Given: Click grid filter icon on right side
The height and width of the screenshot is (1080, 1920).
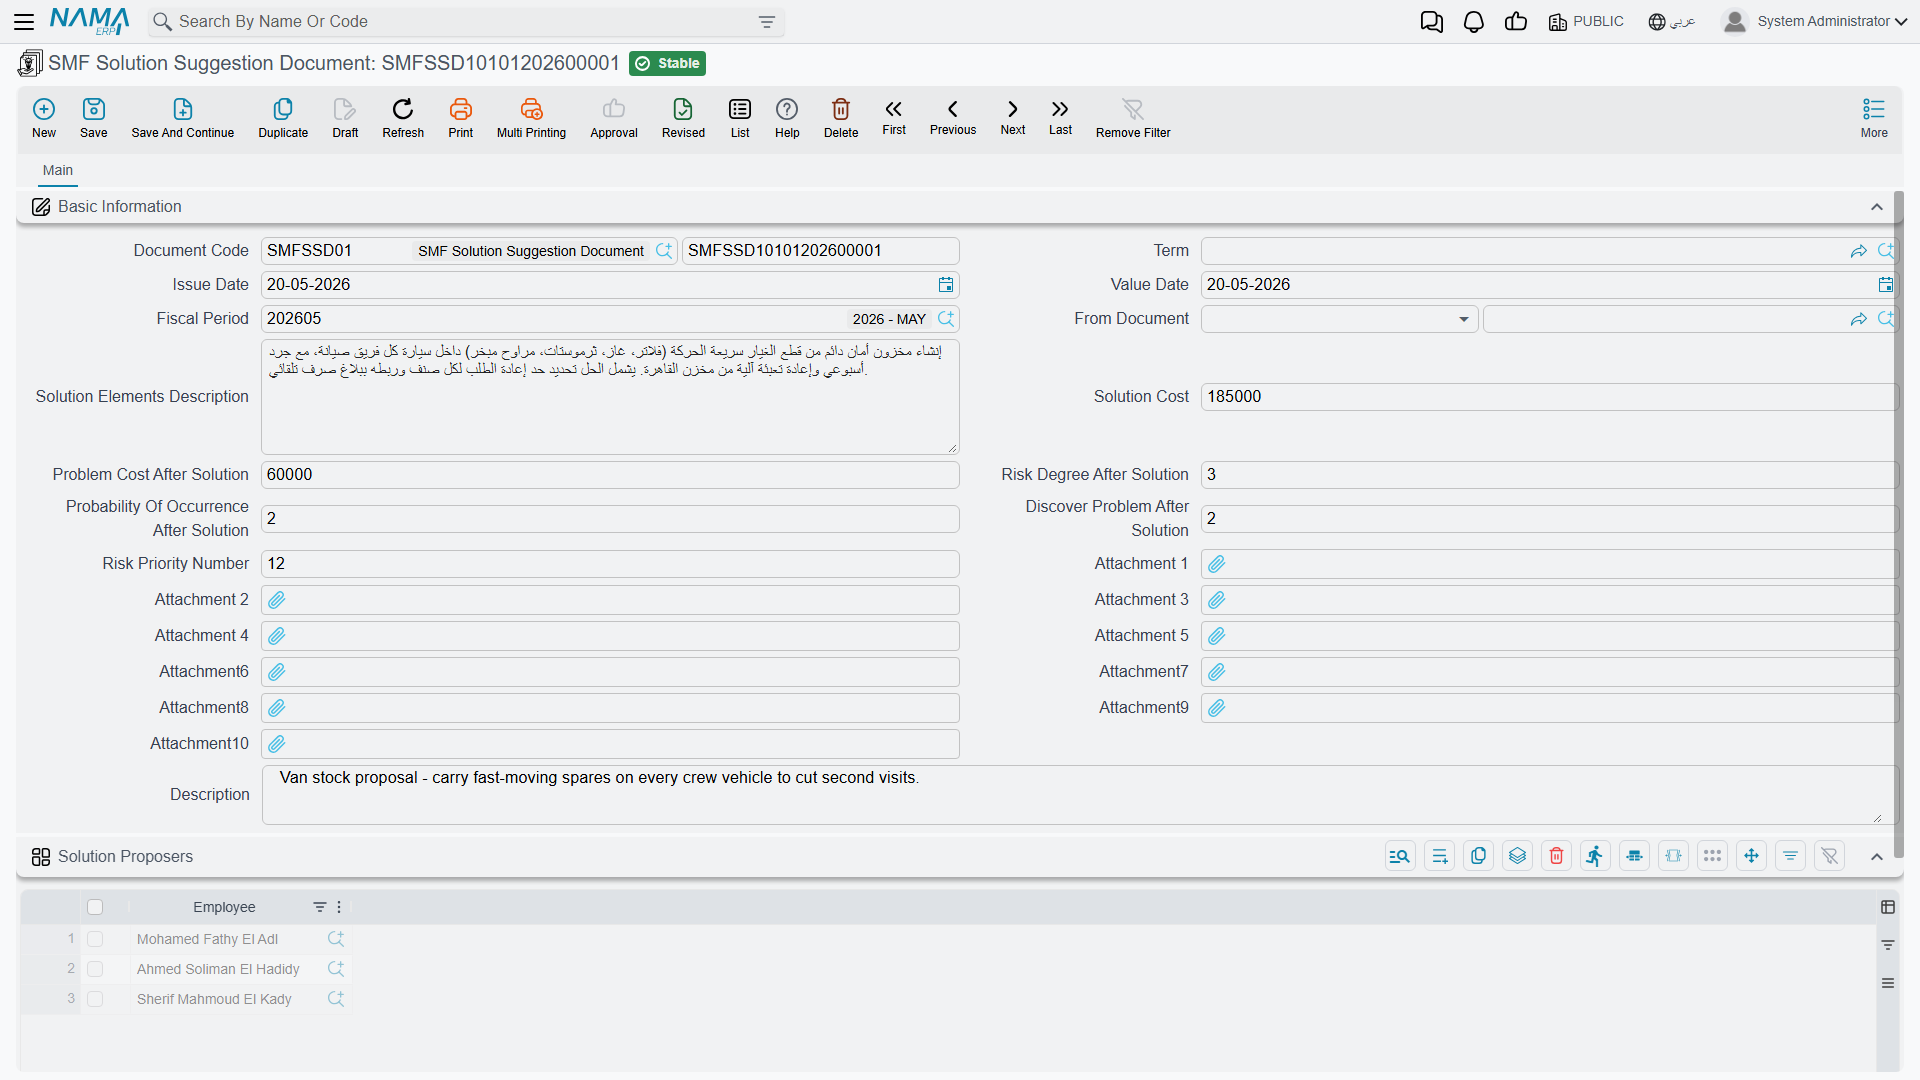Looking at the screenshot, I should coord(1888,945).
